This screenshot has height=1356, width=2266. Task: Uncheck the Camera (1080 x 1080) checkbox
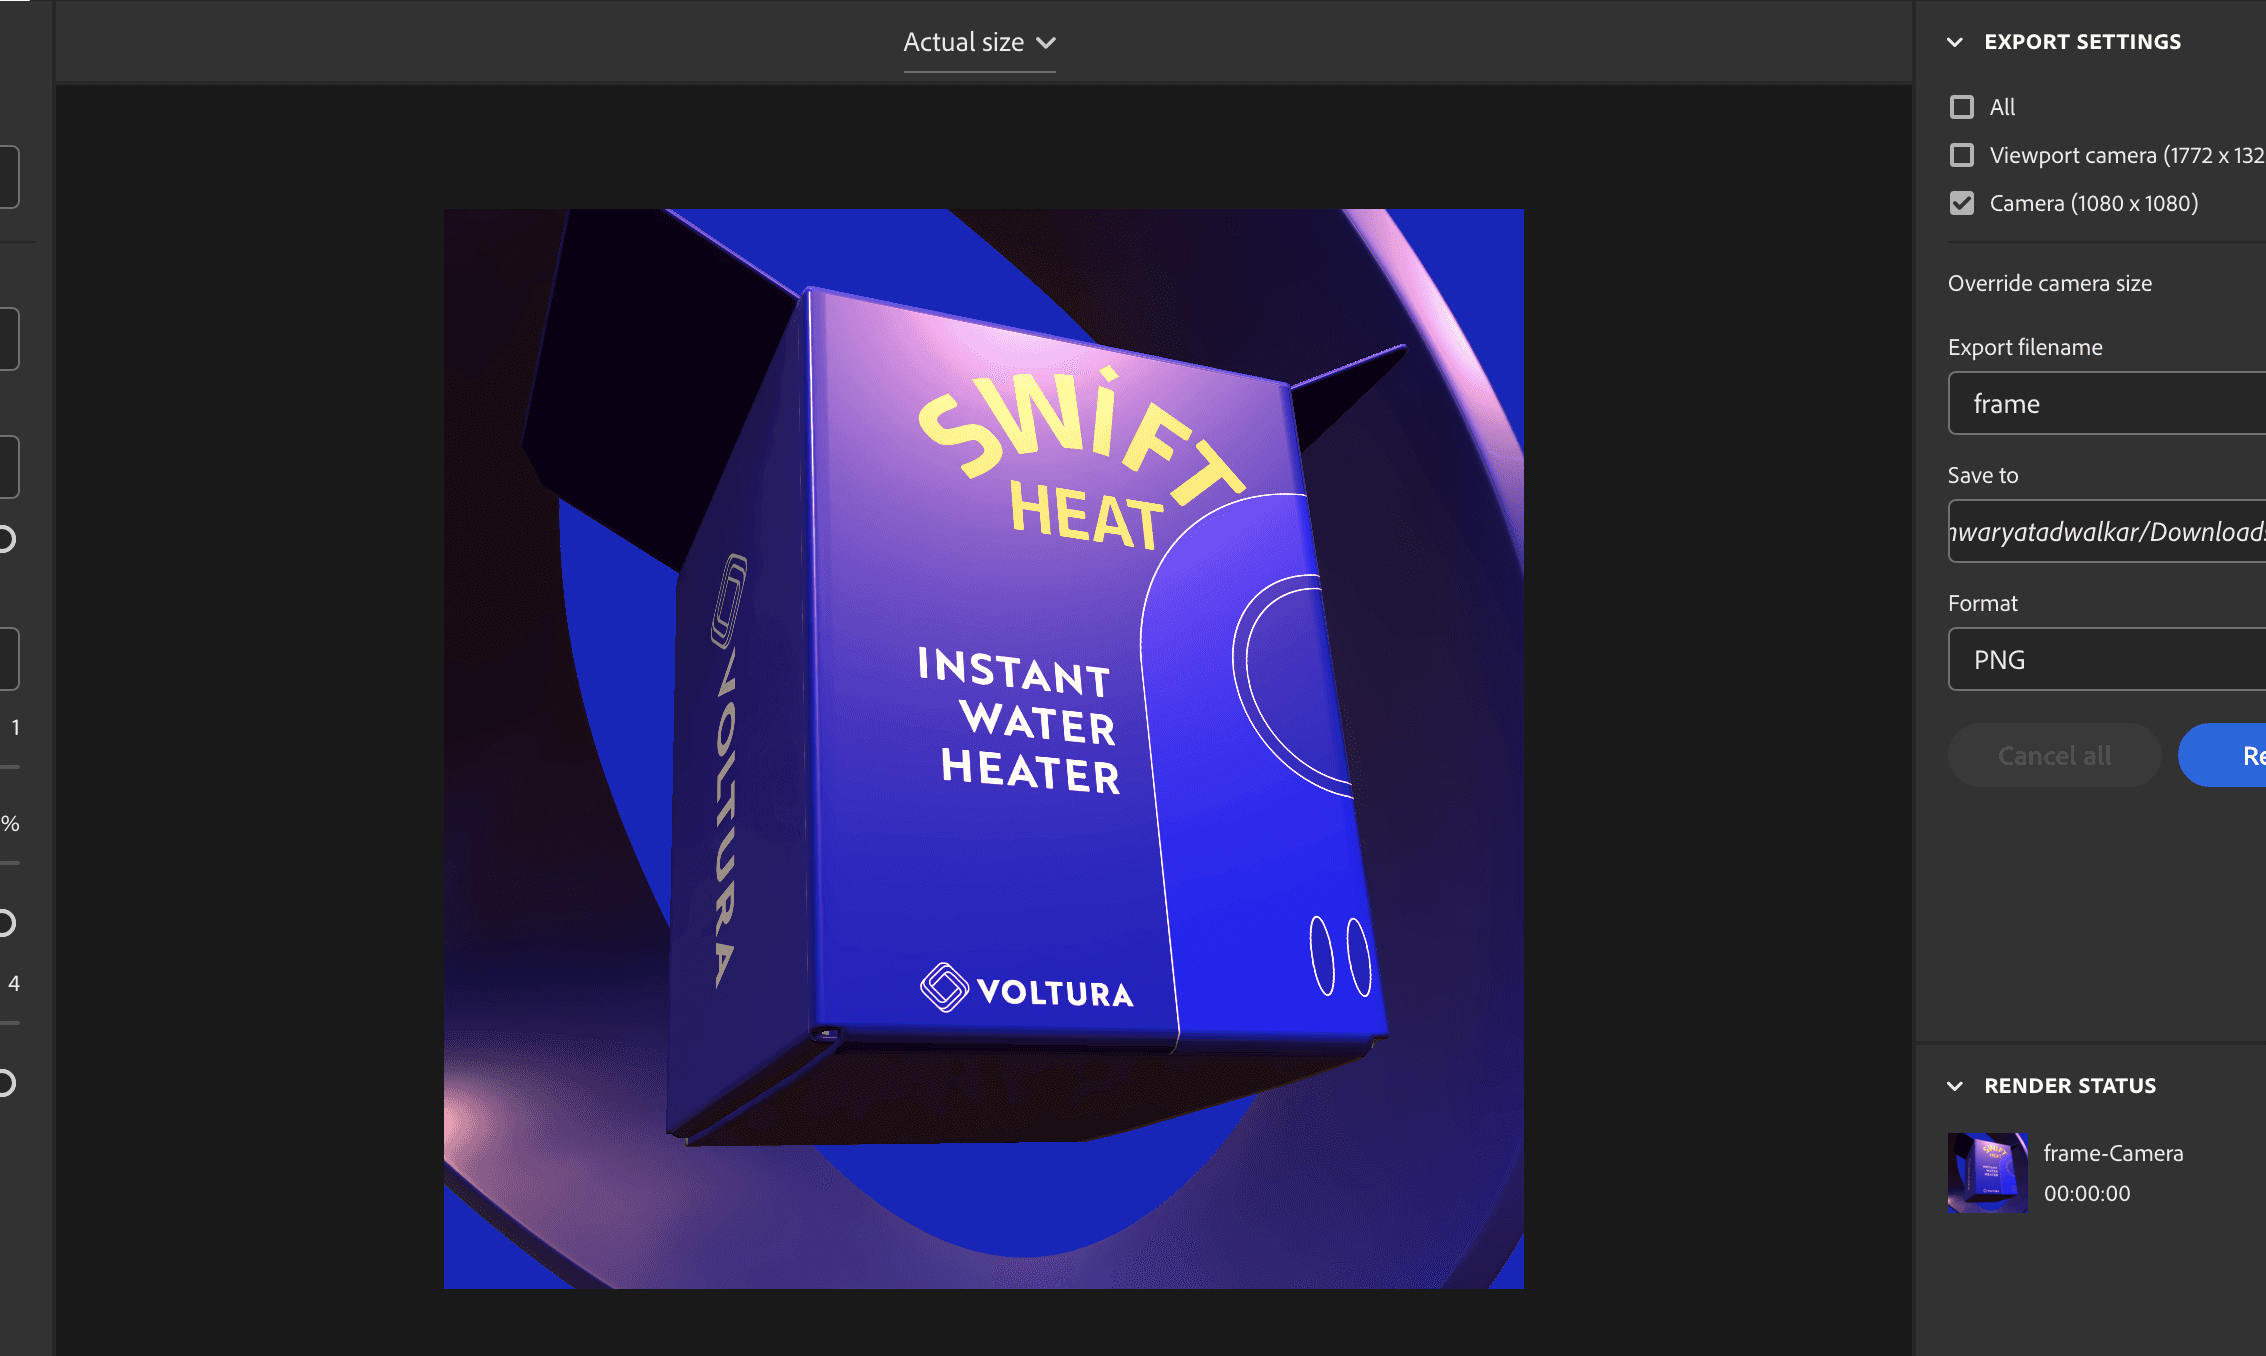(x=1962, y=203)
